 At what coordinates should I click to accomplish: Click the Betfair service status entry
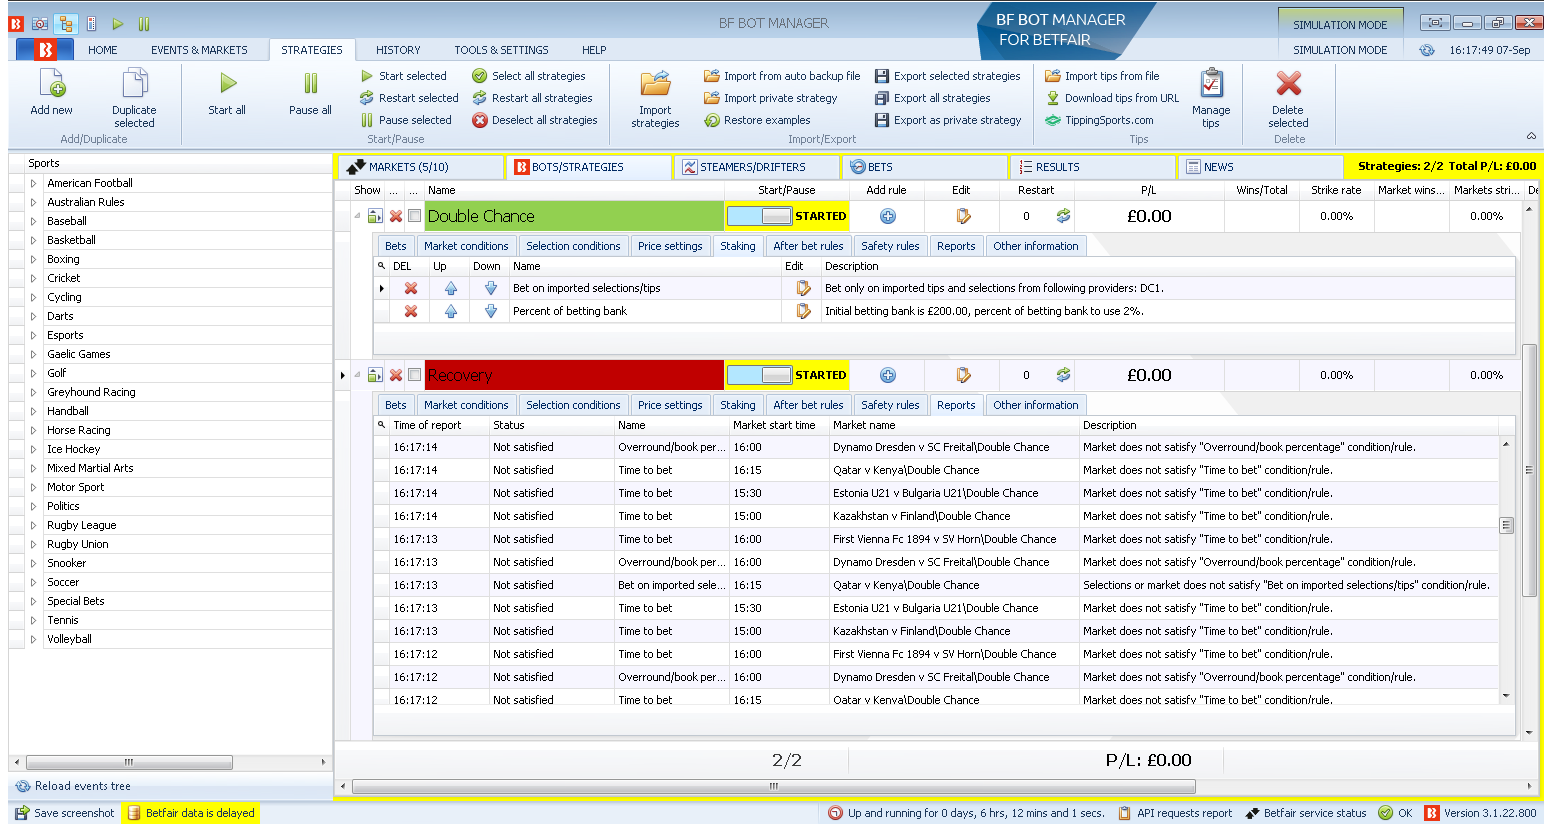coord(1305,813)
